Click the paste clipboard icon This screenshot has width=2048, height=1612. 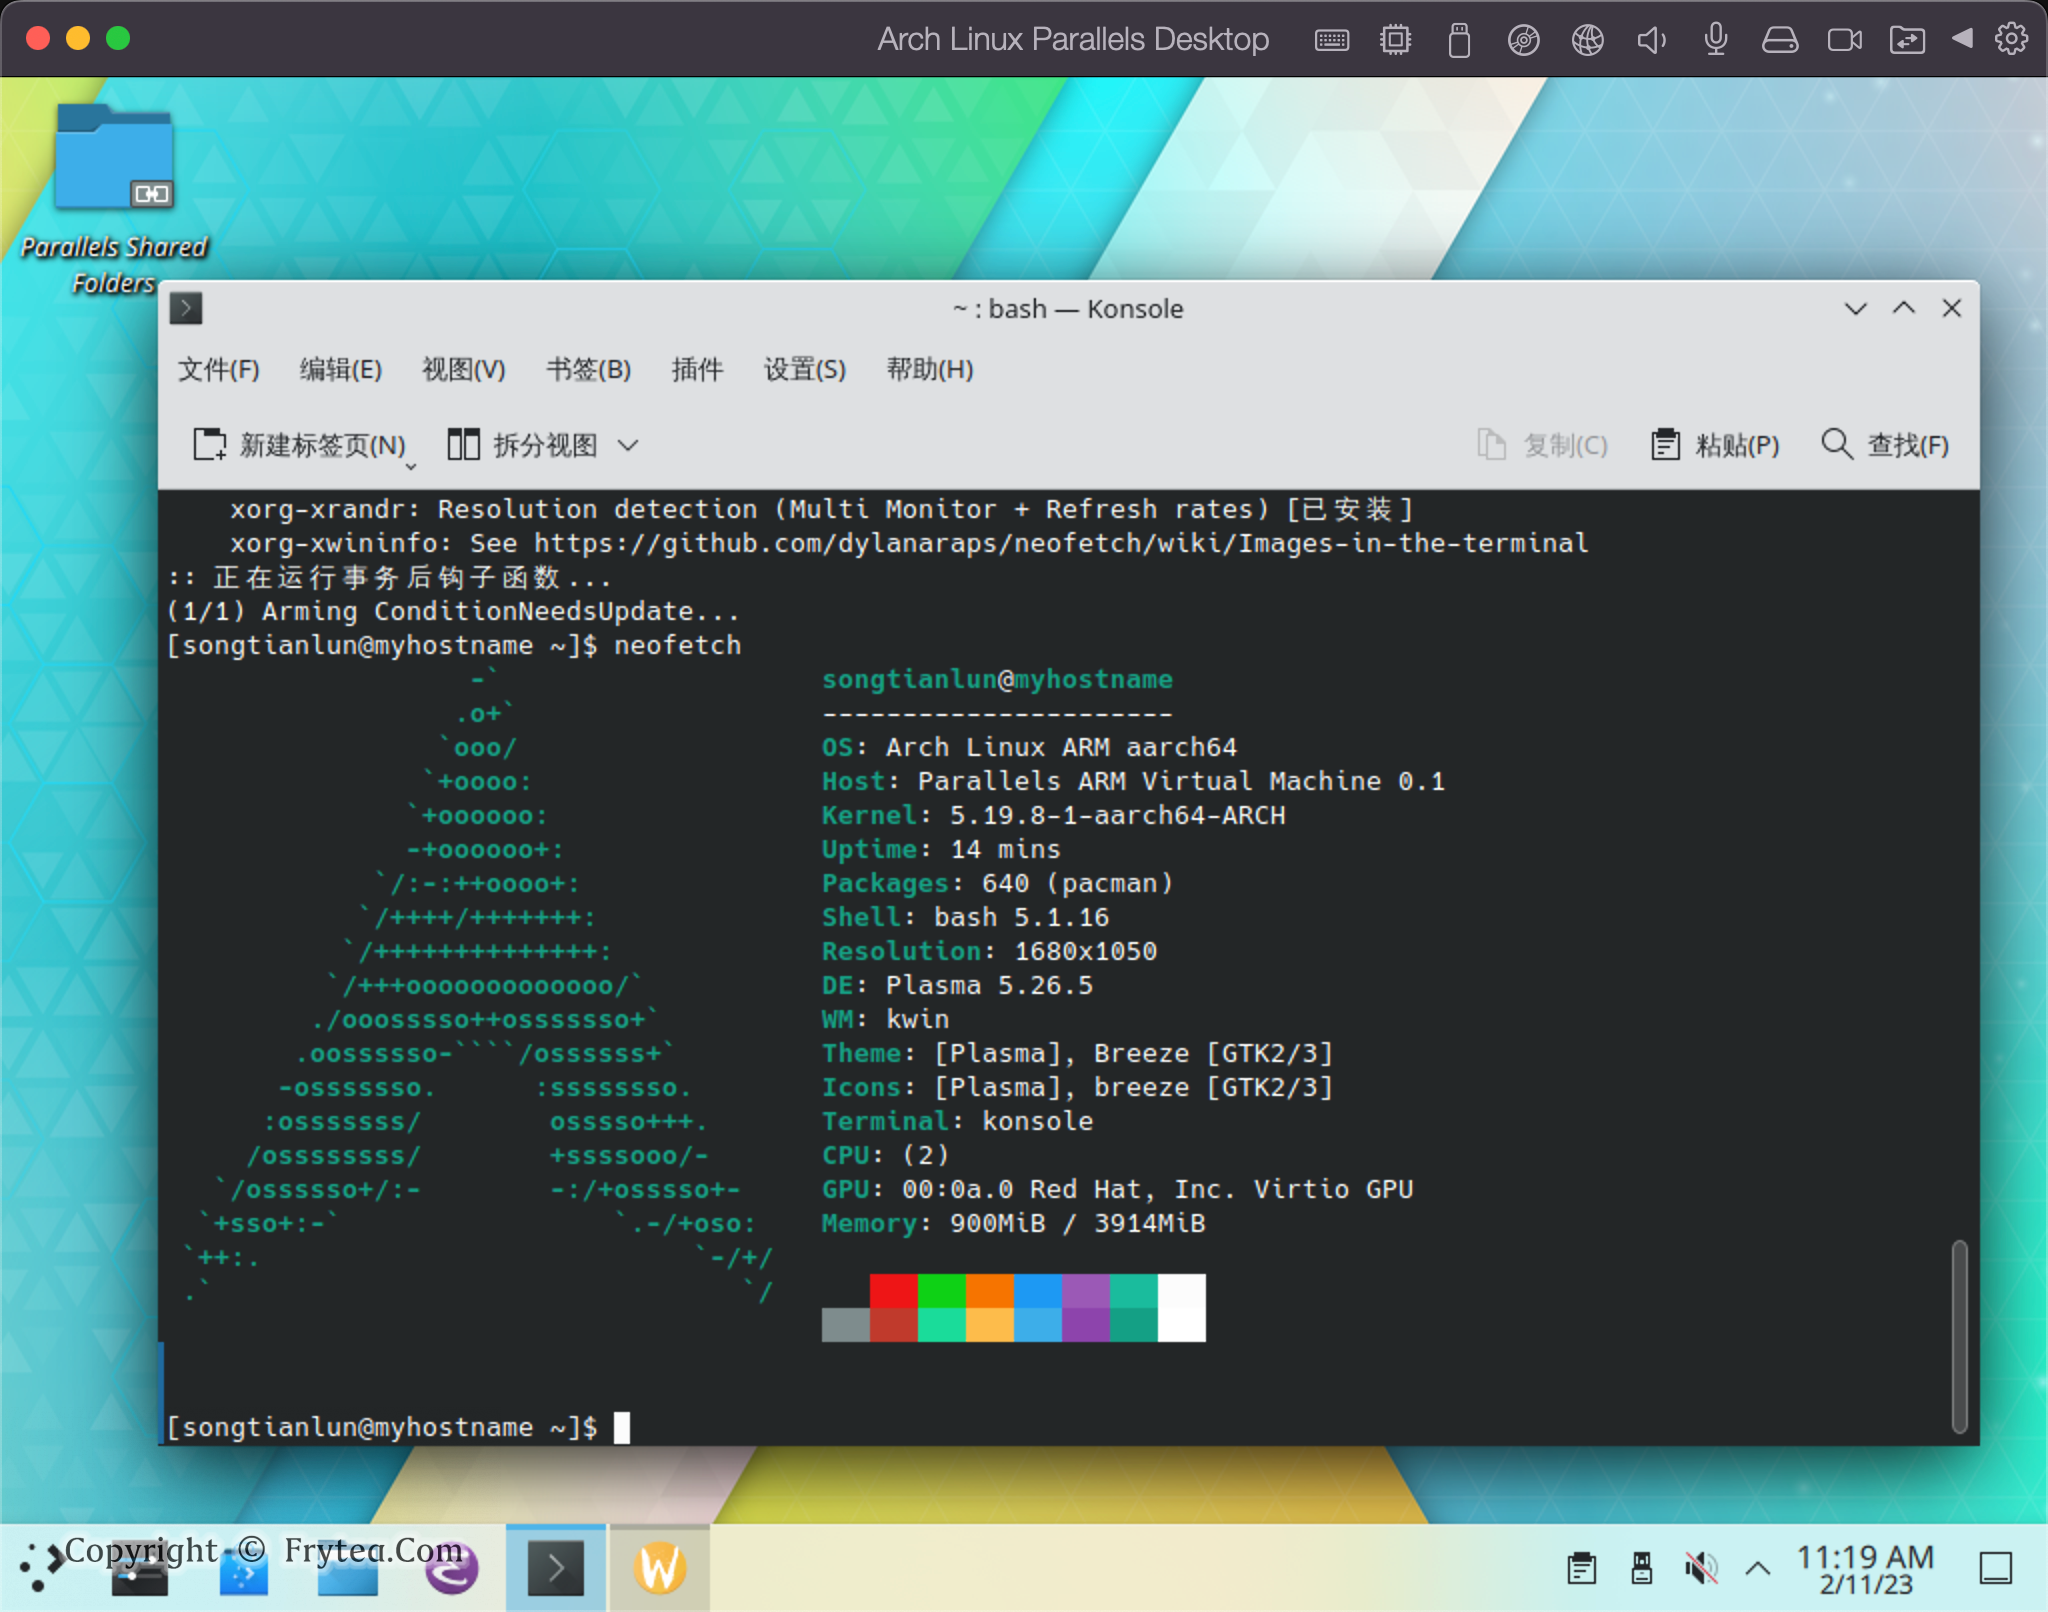coord(1664,444)
